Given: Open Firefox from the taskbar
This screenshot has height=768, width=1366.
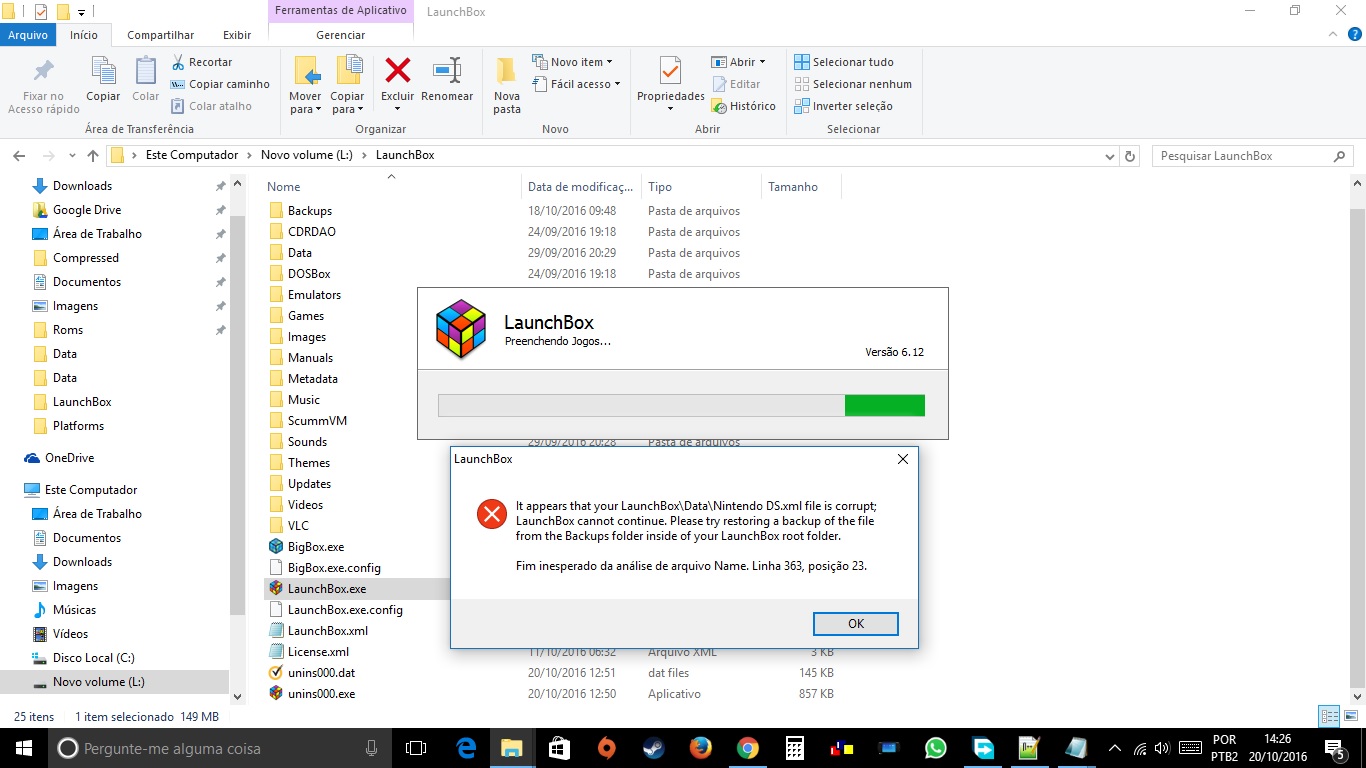Looking at the screenshot, I should [700, 748].
